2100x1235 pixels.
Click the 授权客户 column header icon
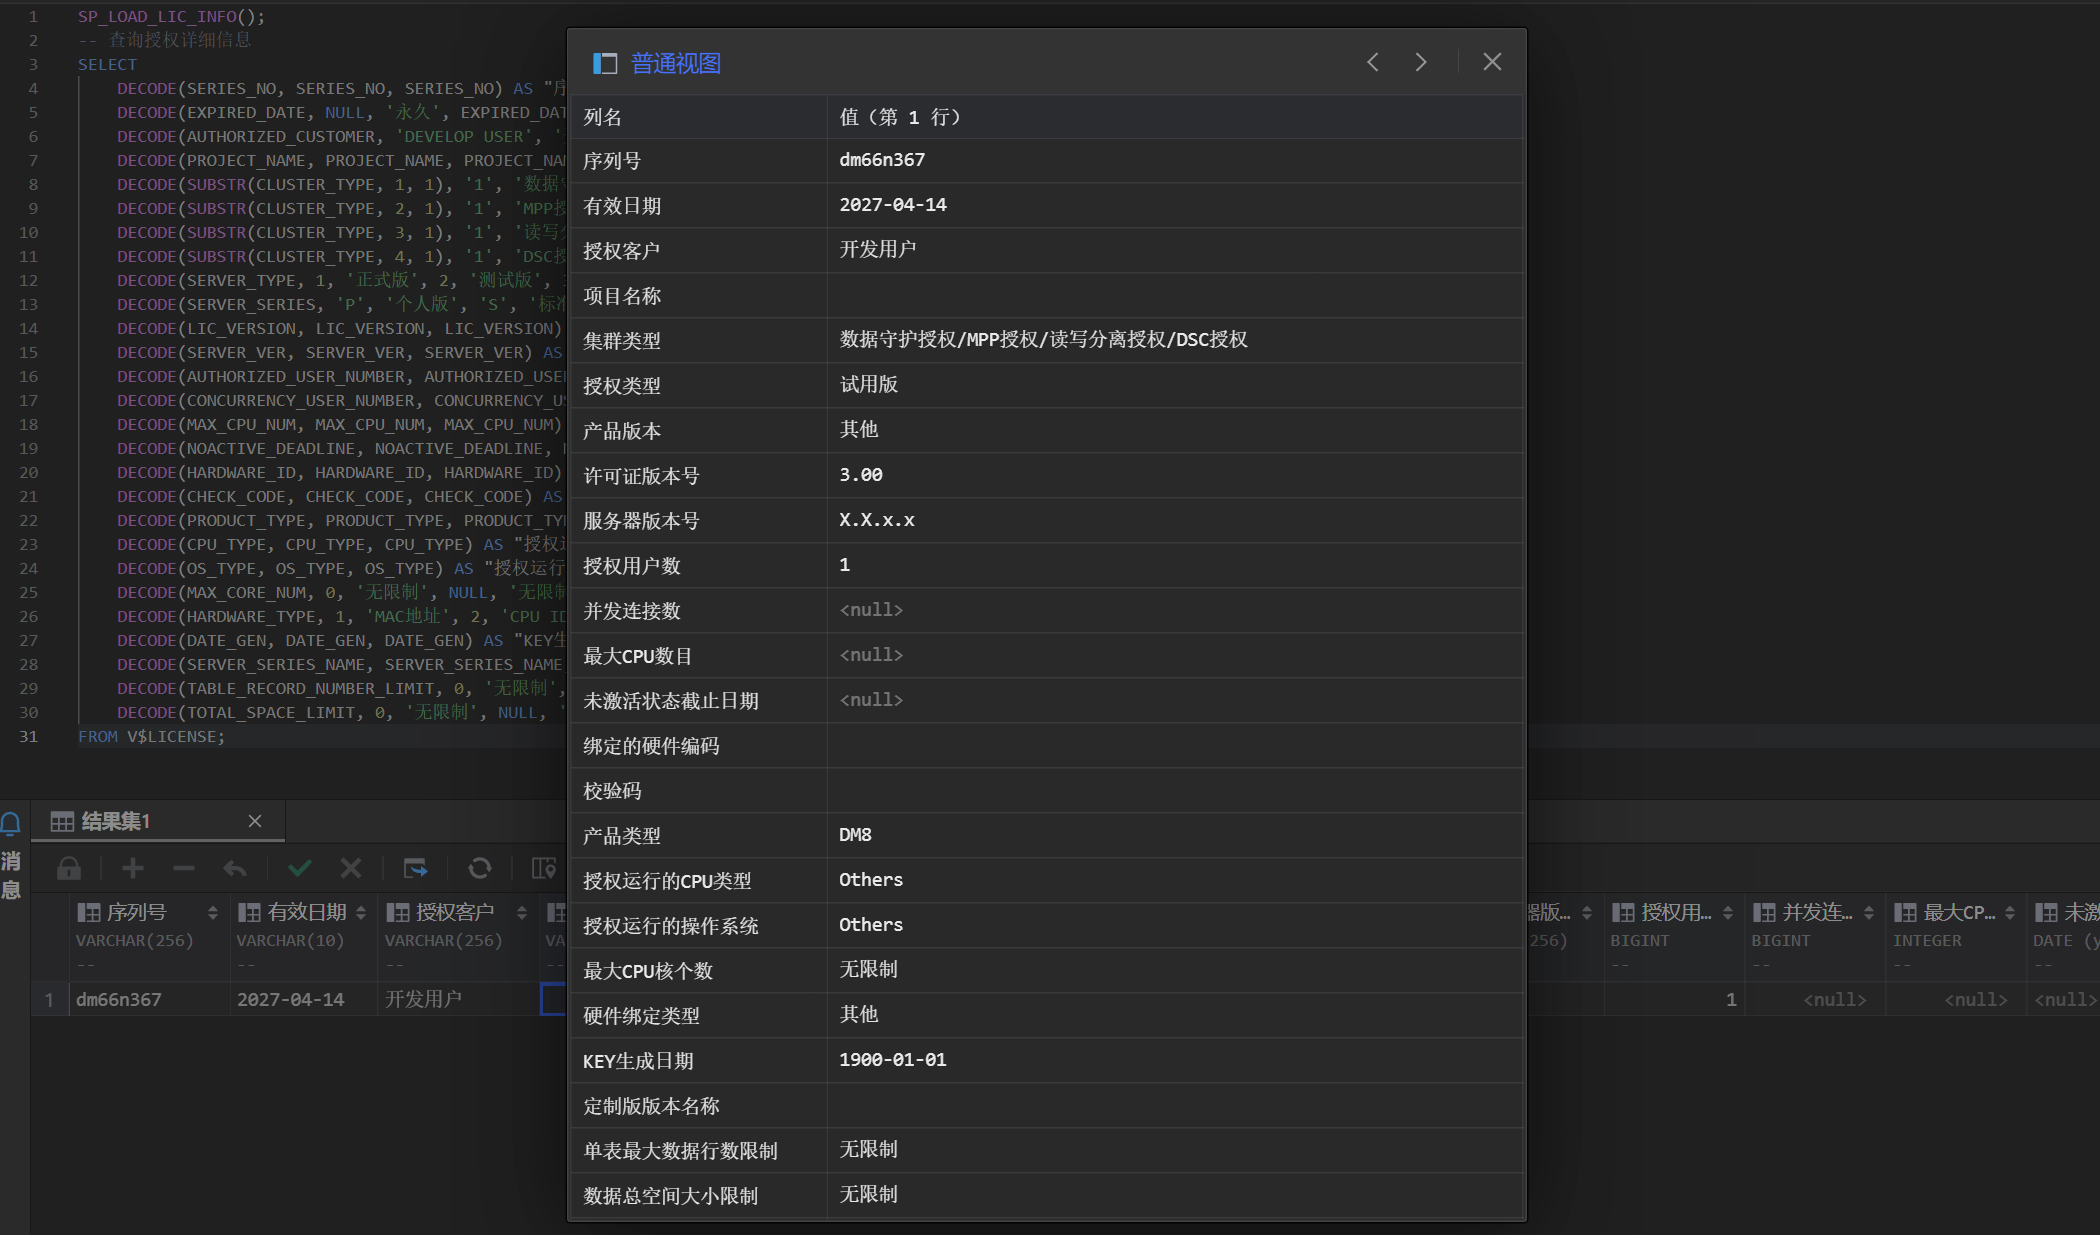pyautogui.click(x=397, y=912)
